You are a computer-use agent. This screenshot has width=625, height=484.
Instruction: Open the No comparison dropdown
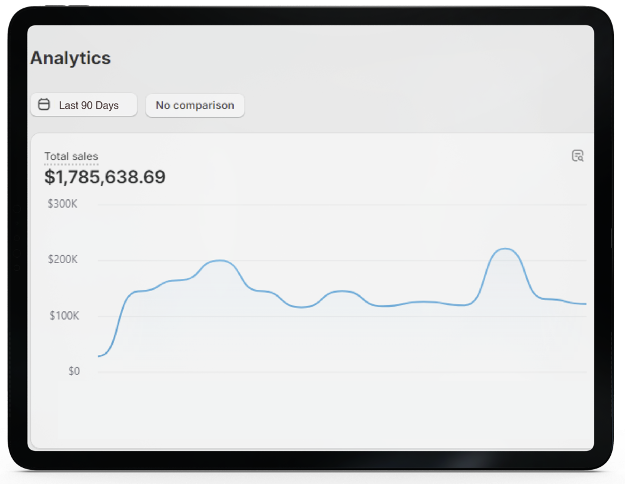point(195,105)
